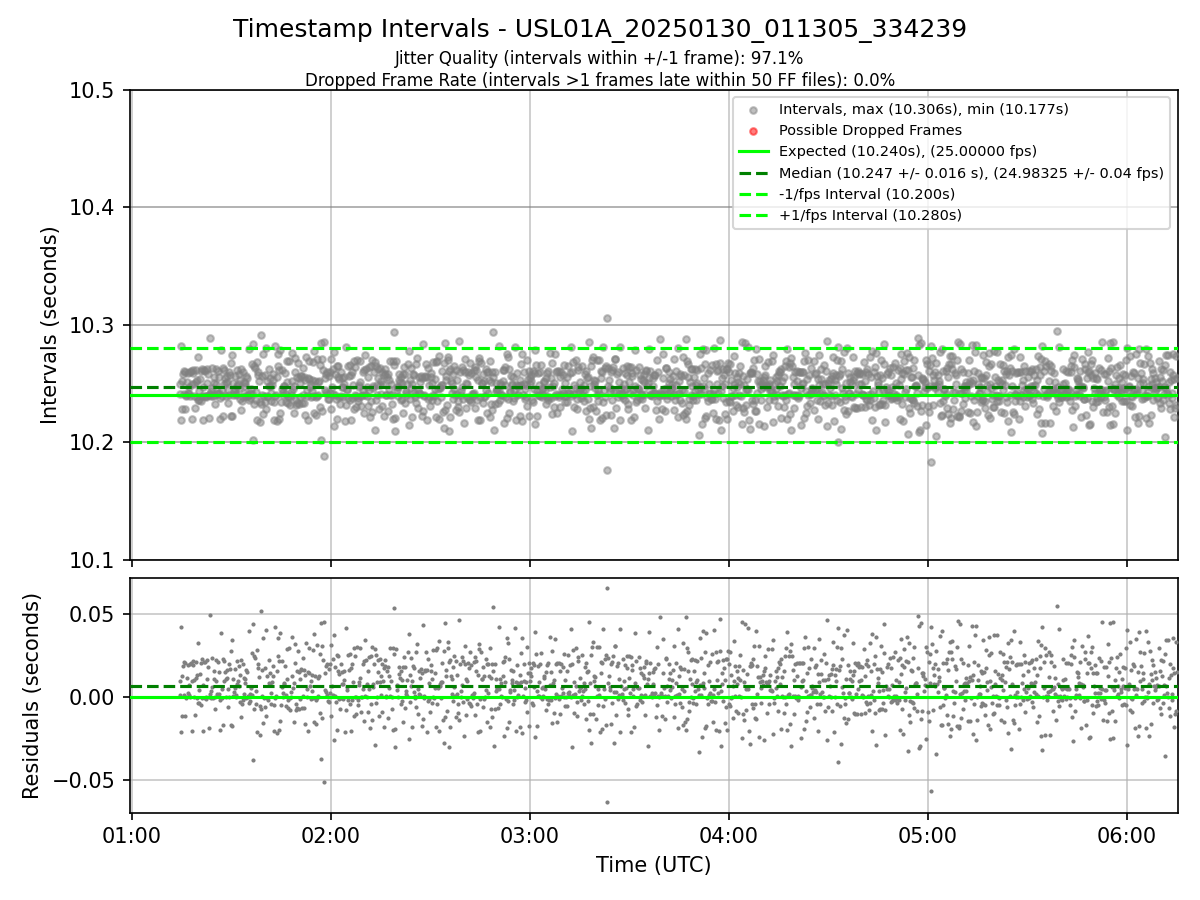Click the highest residual point near 03:23
Image resolution: width=1200 pixels, height=900 pixels.
(607, 588)
